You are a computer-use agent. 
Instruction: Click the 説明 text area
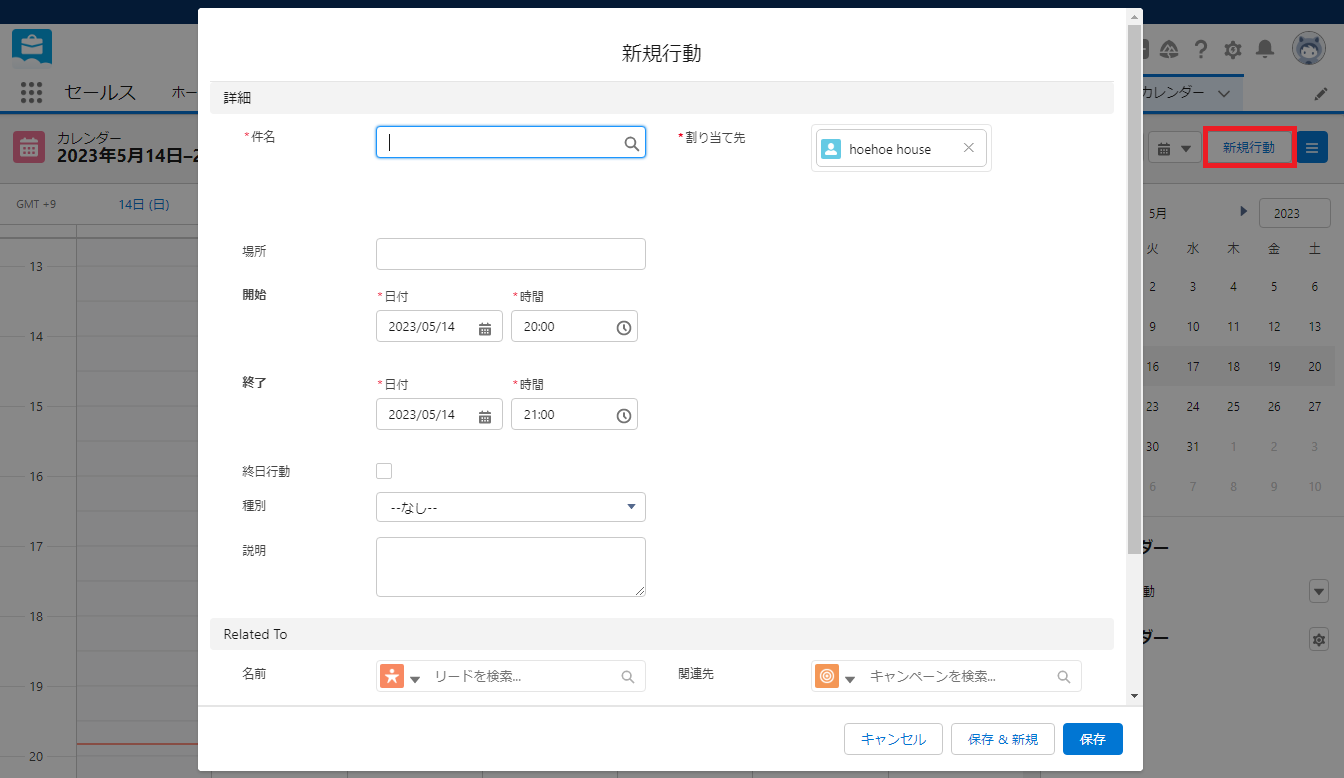pos(510,566)
